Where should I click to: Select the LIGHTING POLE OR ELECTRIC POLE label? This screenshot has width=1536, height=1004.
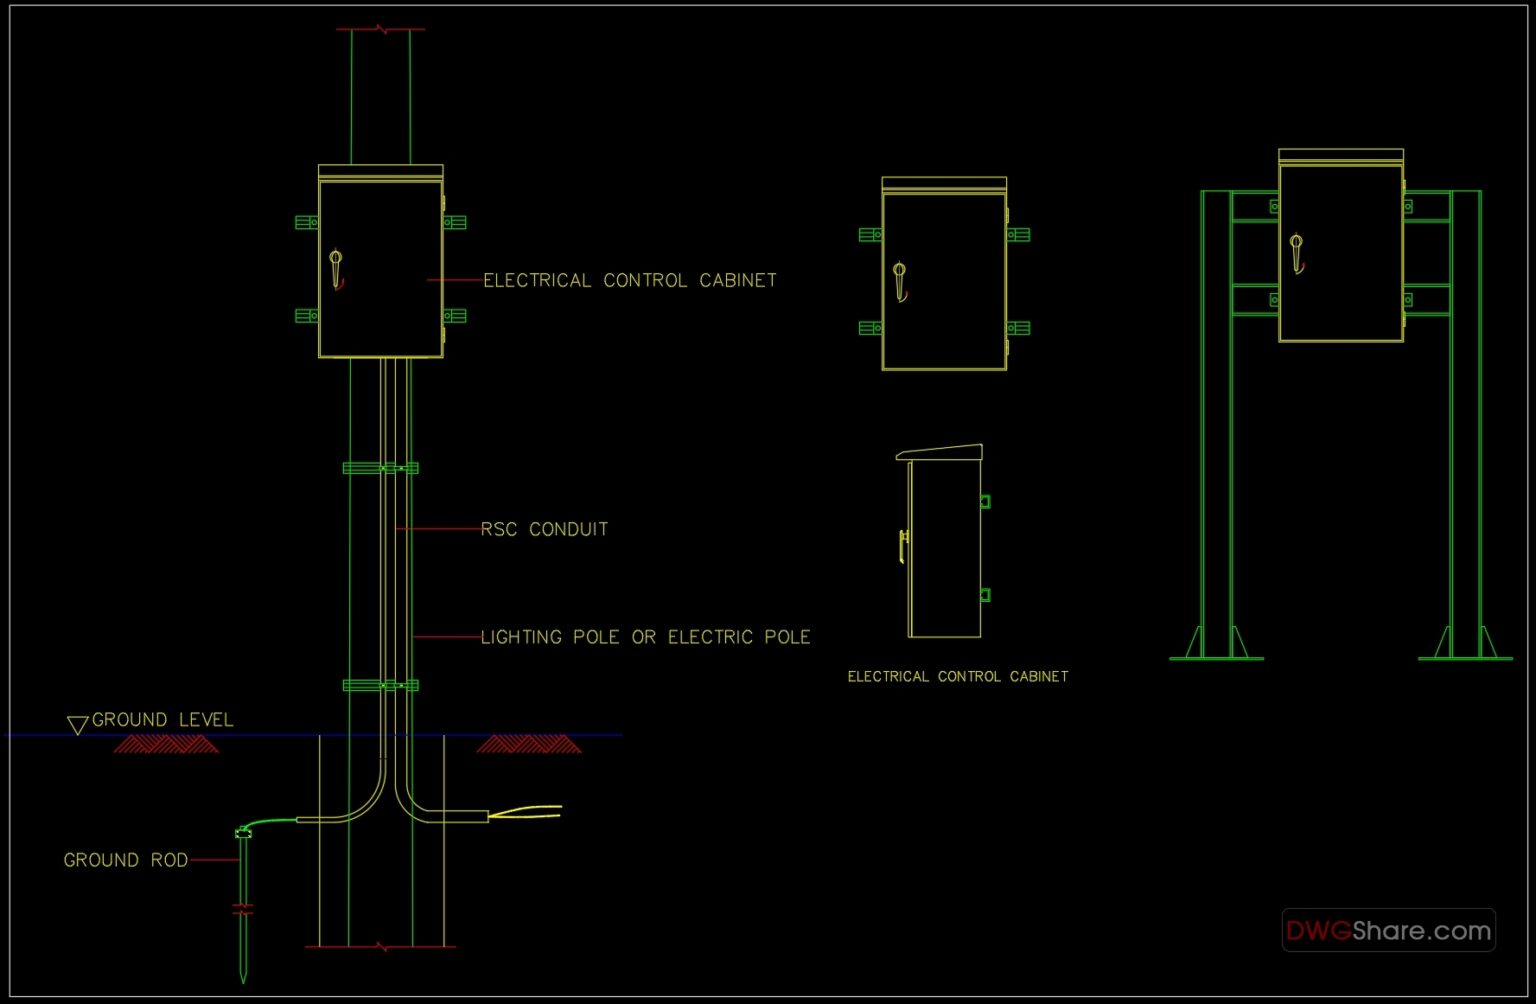646,636
